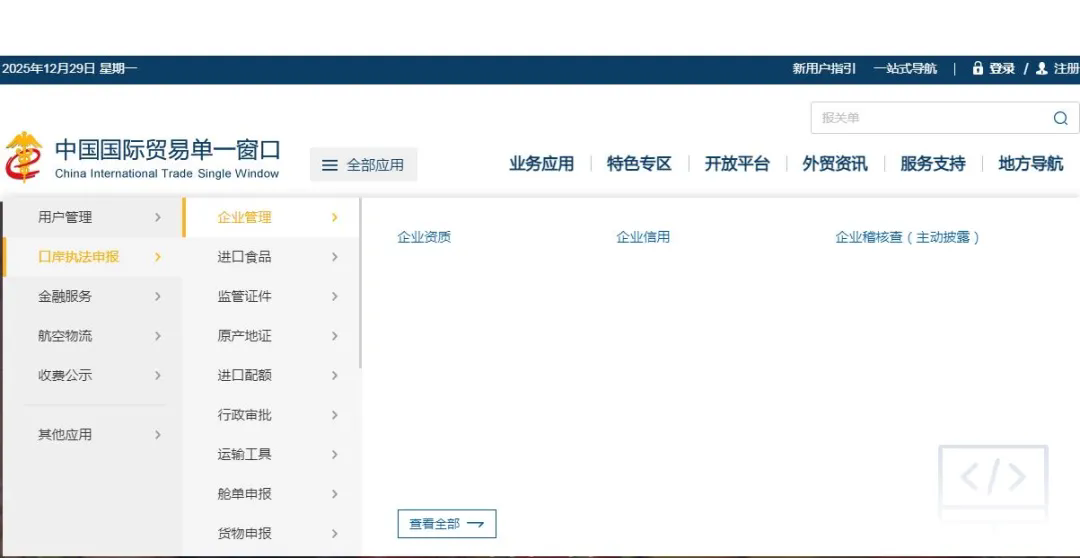This screenshot has width=1080, height=558.
Task: Open the 全部应用 hamburger menu
Action: tap(328, 165)
